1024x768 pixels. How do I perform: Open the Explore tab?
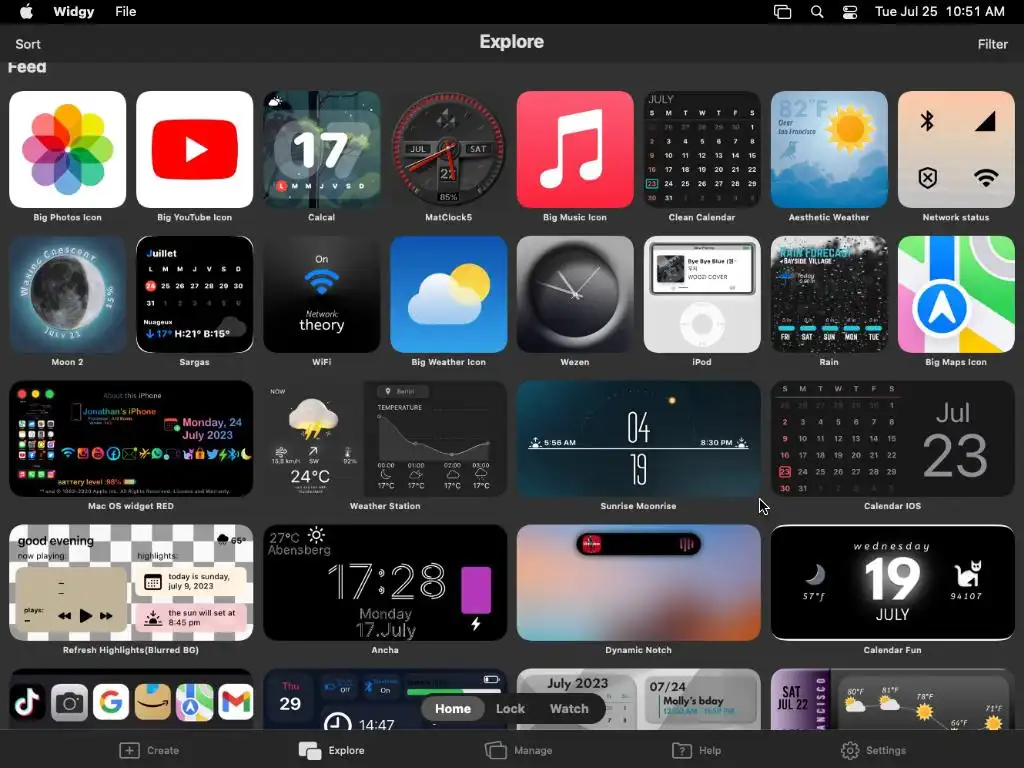[332, 750]
